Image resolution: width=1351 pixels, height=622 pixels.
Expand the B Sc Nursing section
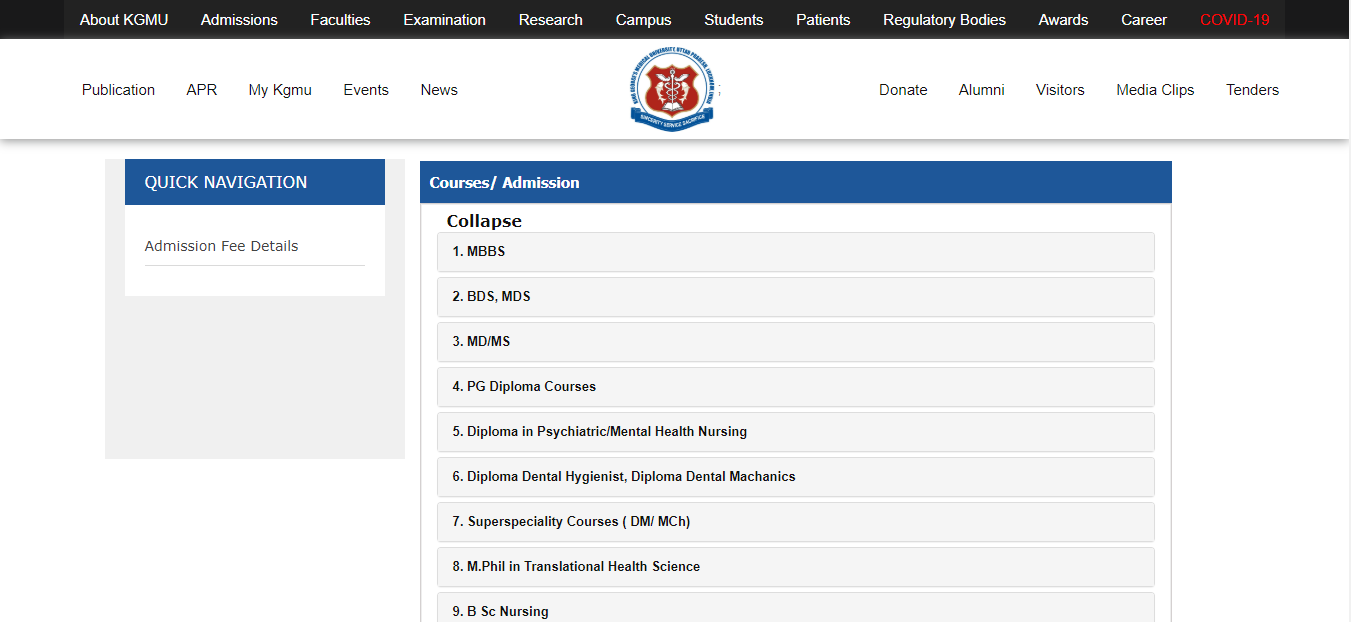[x=795, y=610]
